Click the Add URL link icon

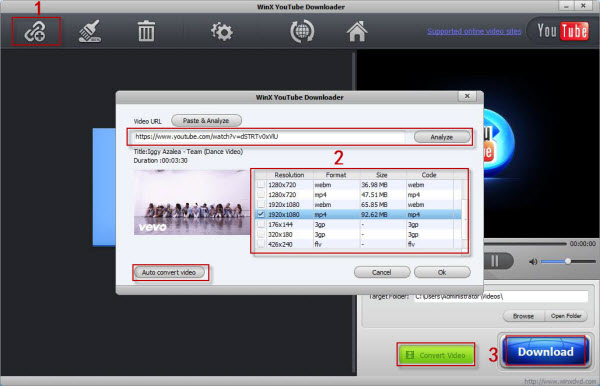tap(35, 31)
